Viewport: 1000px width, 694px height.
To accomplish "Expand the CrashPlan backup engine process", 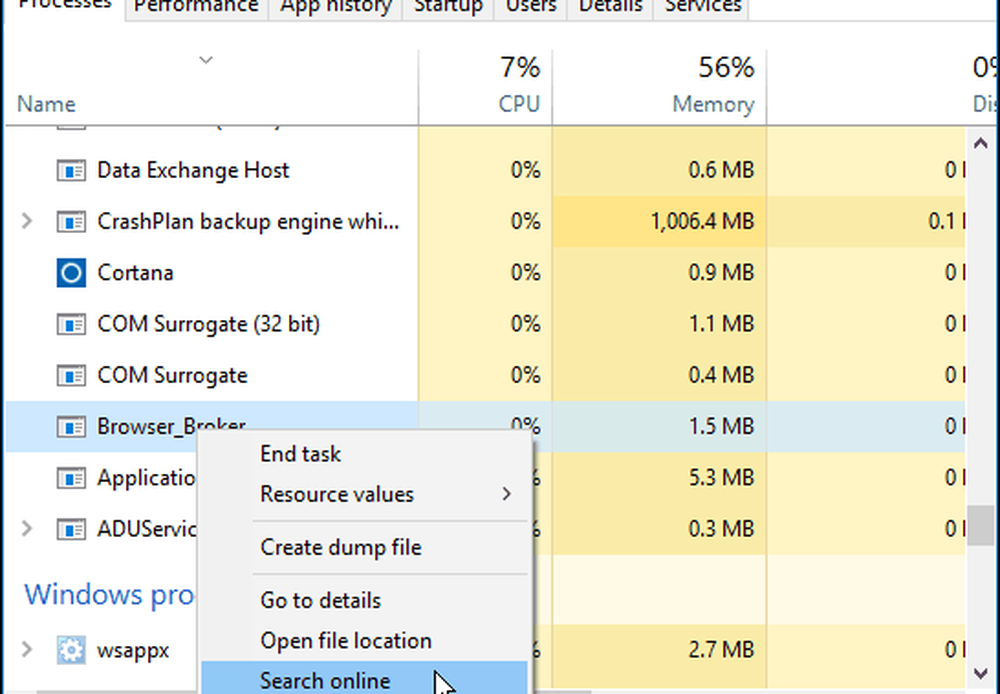I will [28, 221].
